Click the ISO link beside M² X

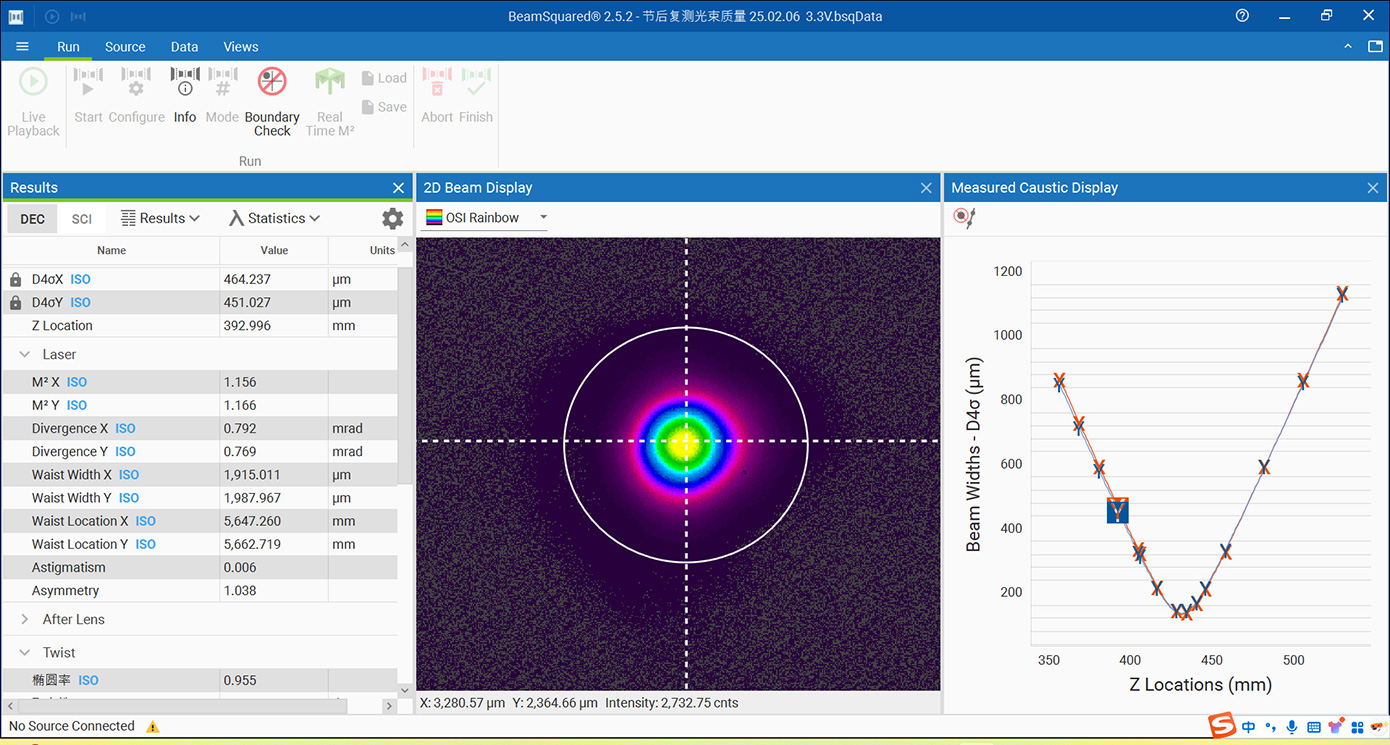tap(77, 382)
